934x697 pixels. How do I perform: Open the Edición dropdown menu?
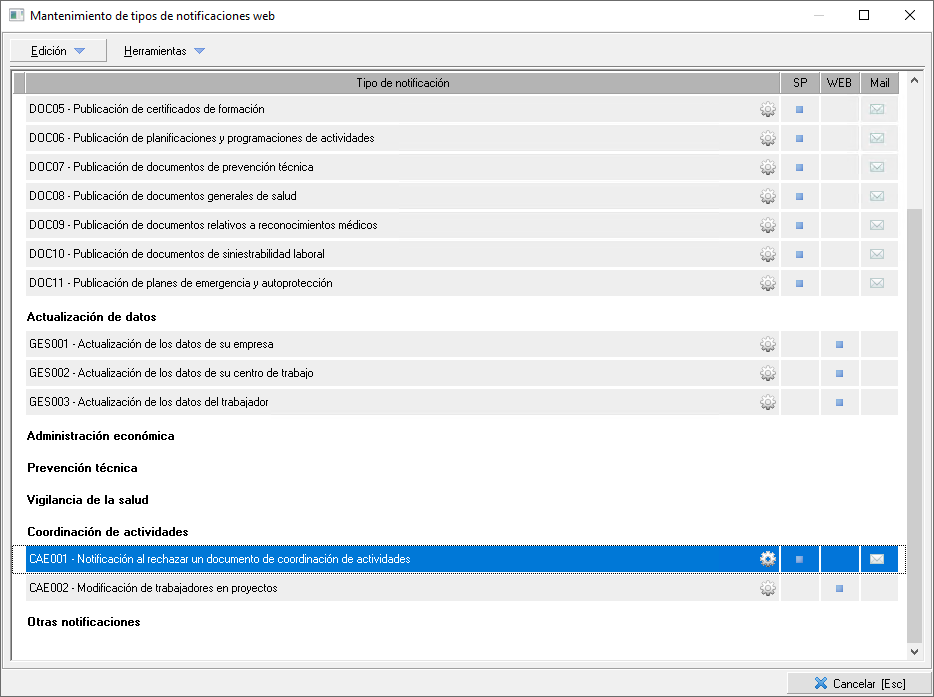coord(58,51)
